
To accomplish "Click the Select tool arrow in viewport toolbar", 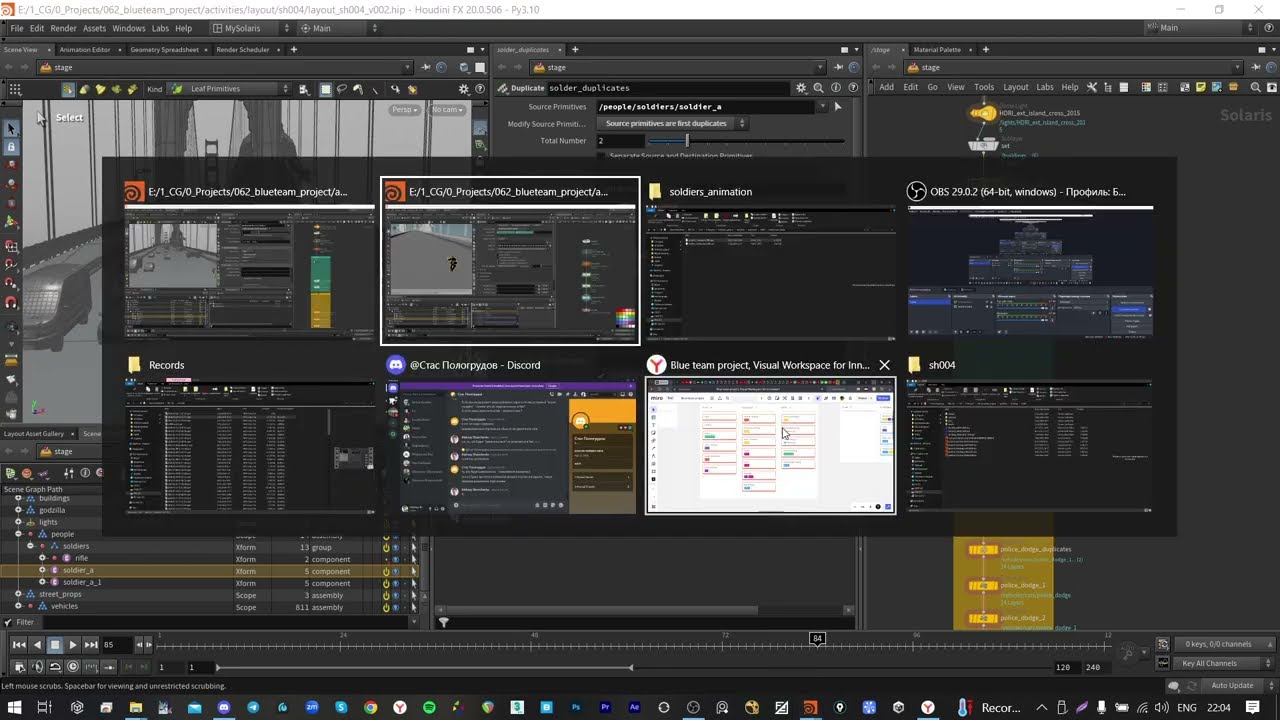I will point(11,129).
